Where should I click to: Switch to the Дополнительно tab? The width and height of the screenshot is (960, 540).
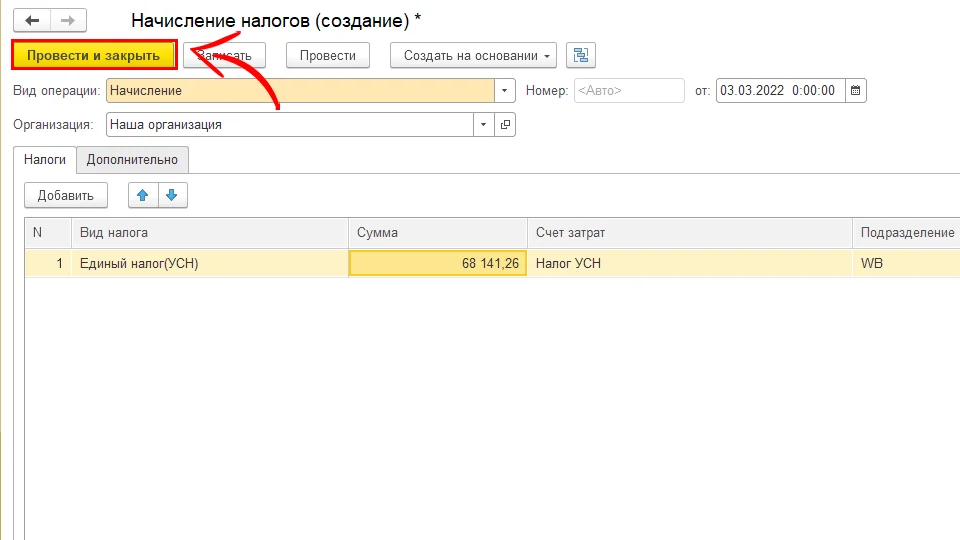click(x=132, y=160)
